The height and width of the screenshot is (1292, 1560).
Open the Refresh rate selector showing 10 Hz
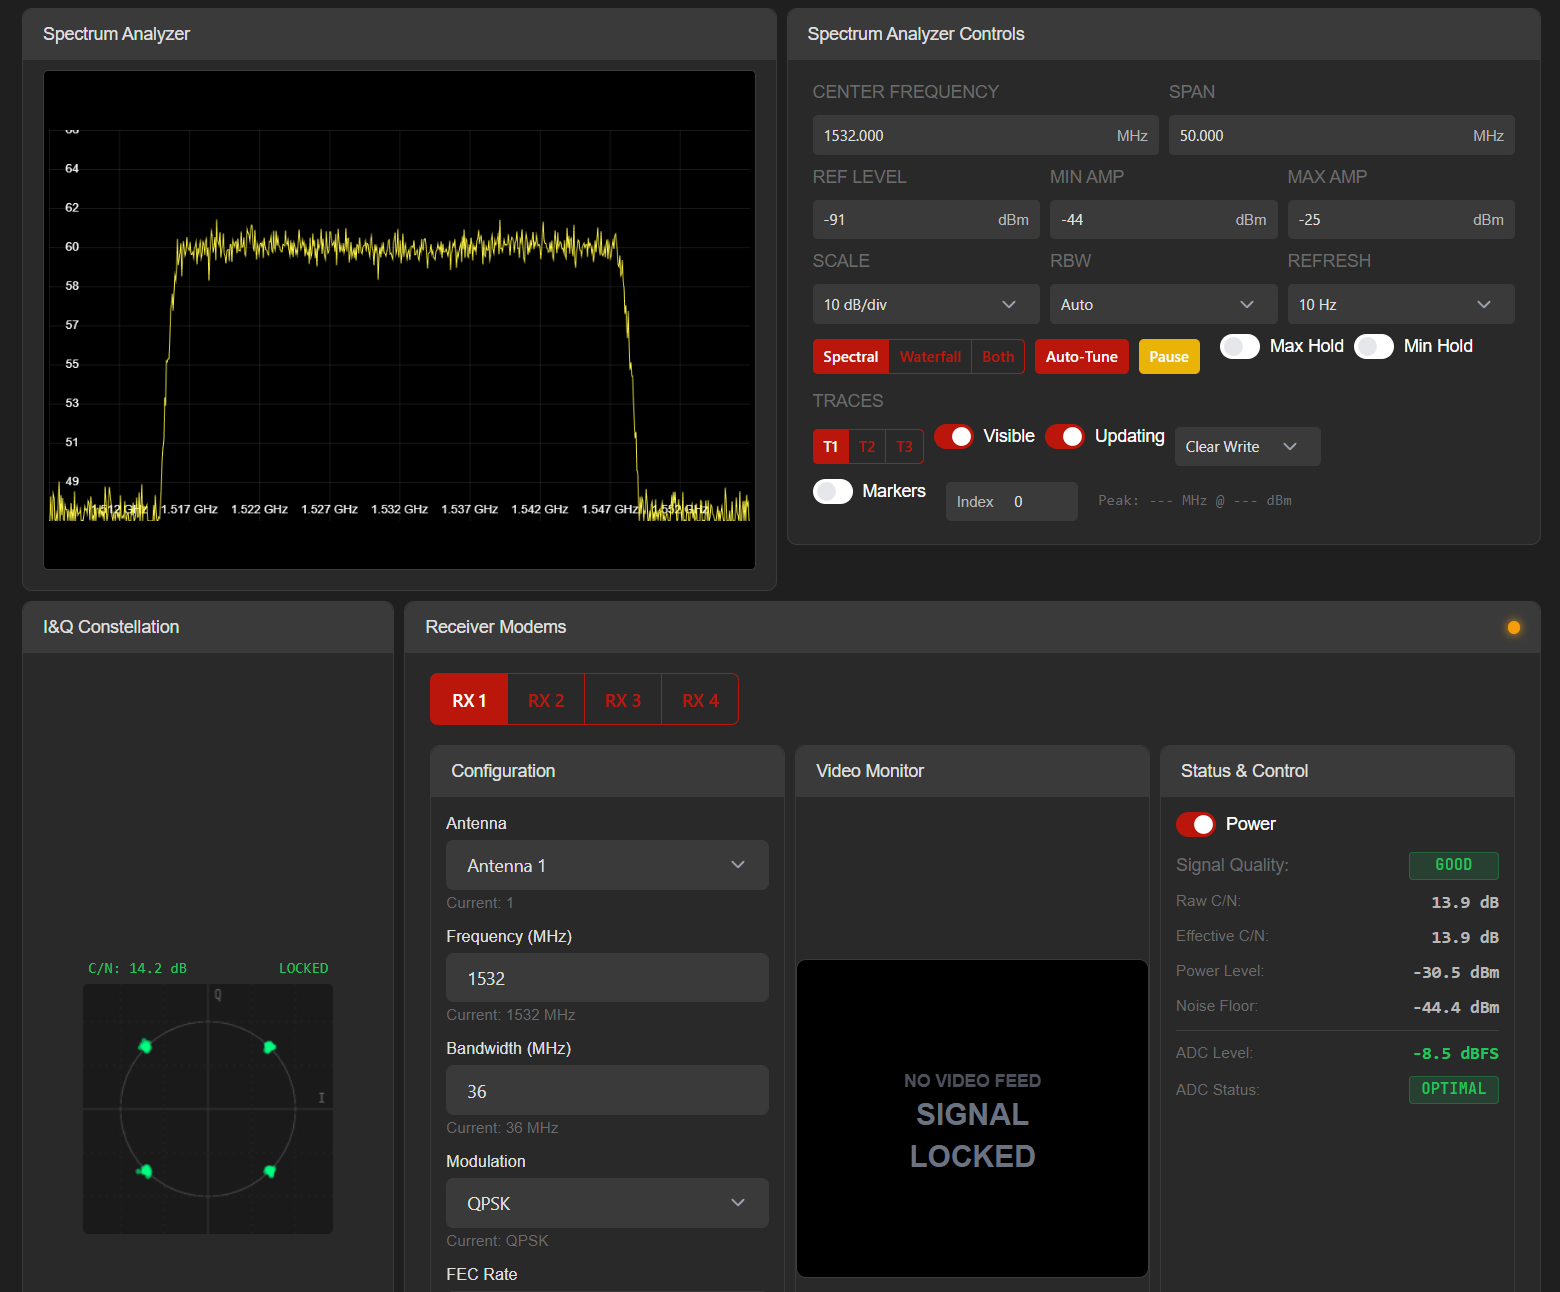tap(1400, 303)
